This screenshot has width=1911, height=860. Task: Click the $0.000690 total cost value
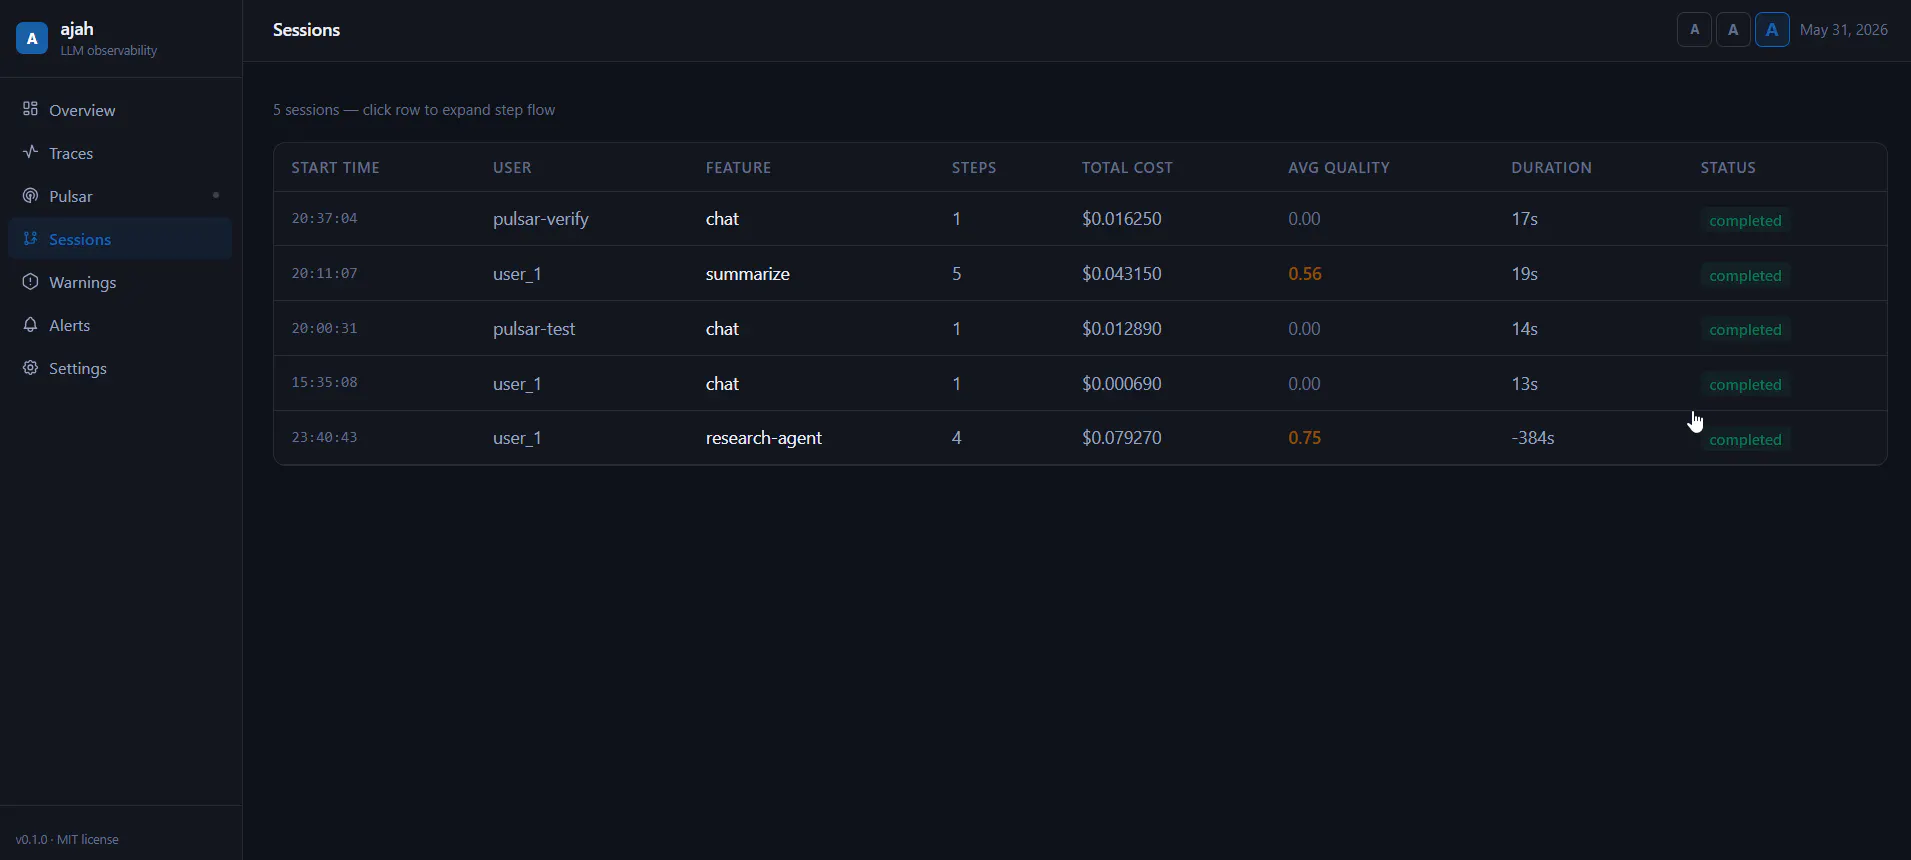[1122, 384]
